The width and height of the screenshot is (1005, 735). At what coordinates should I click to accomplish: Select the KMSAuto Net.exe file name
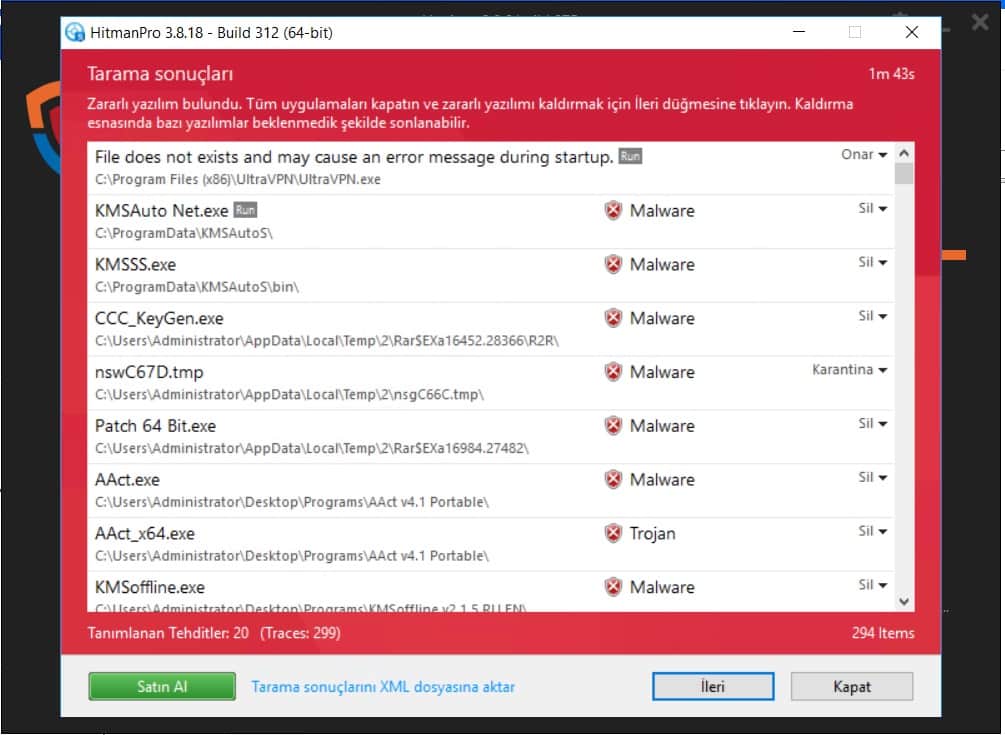click(x=162, y=210)
